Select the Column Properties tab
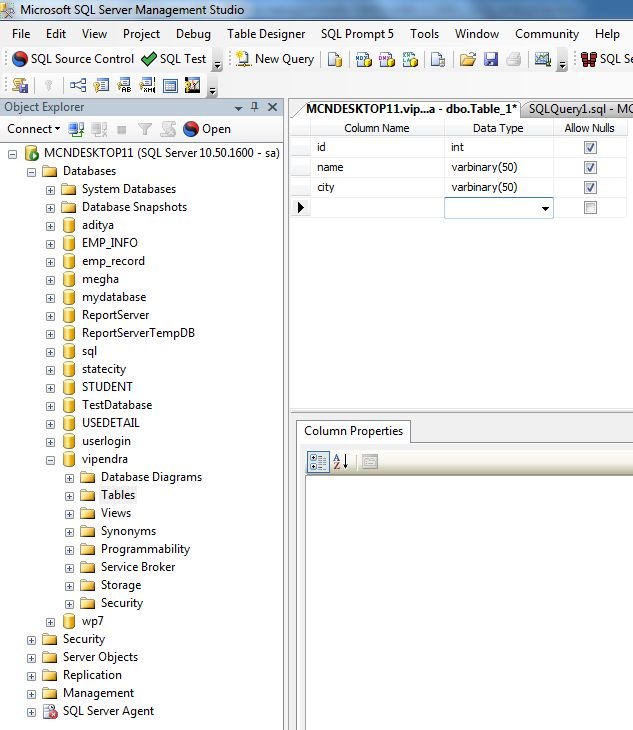This screenshot has height=730, width=633. click(354, 431)
